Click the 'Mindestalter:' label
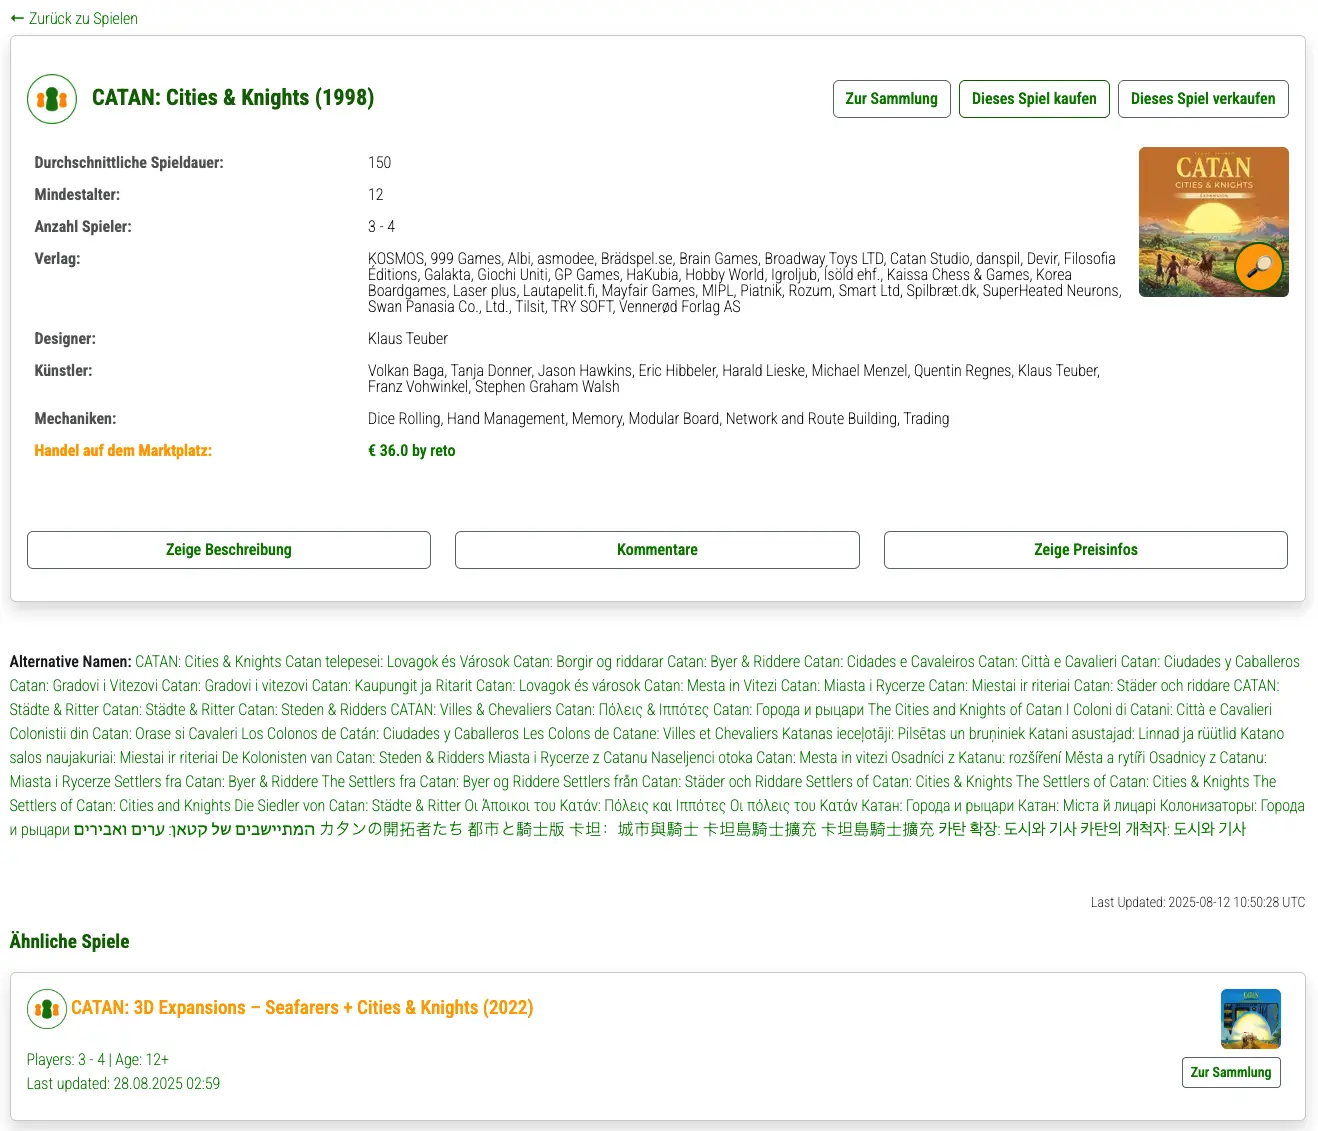Image resolution: width=1318 pixels, height=1131 pixels. tap(77, 195)
